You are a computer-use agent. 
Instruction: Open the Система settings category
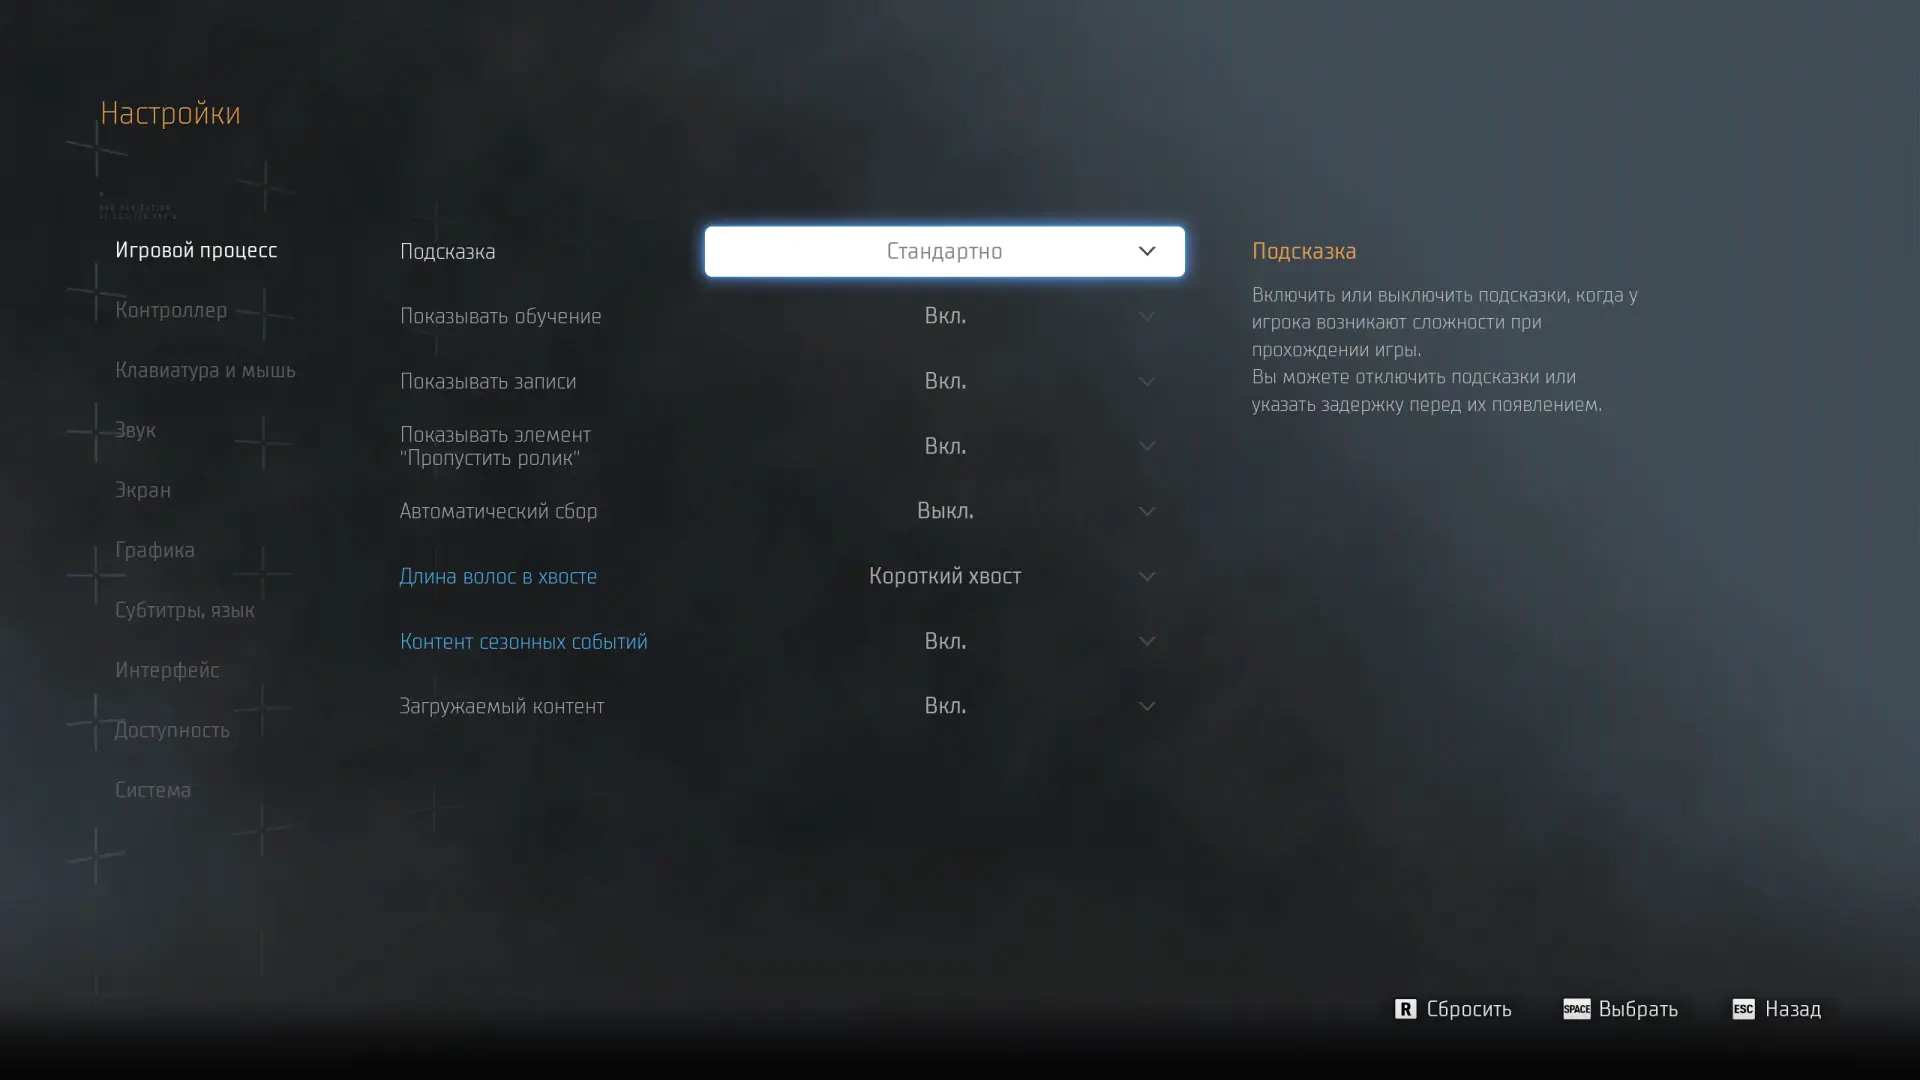point(153,790)
